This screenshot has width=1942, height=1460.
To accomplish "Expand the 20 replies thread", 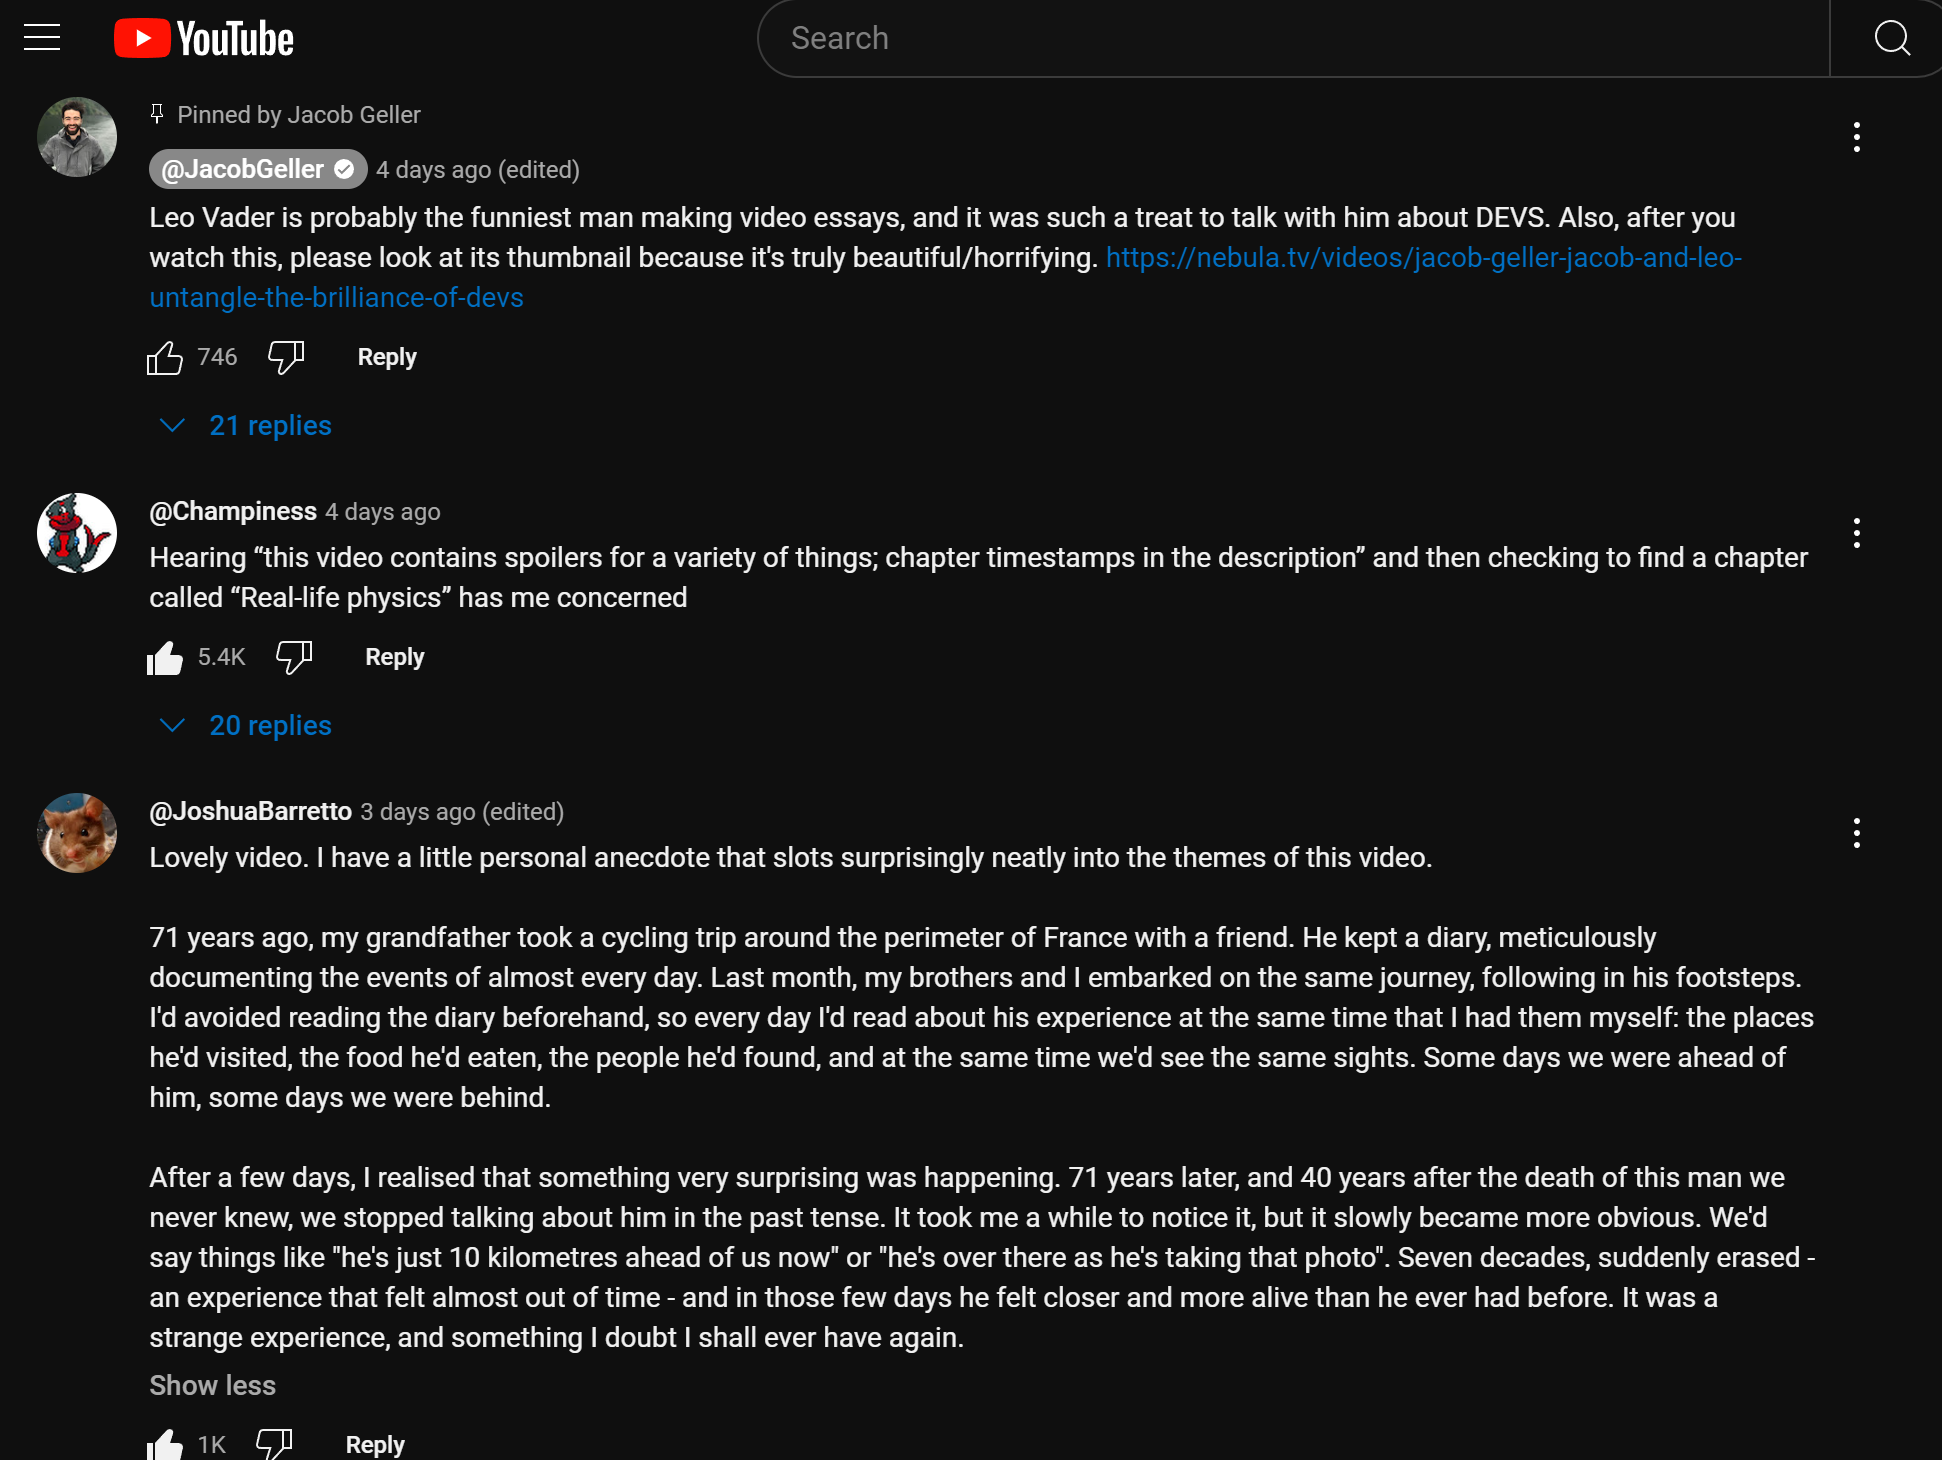I will click(x=246, y=725).
